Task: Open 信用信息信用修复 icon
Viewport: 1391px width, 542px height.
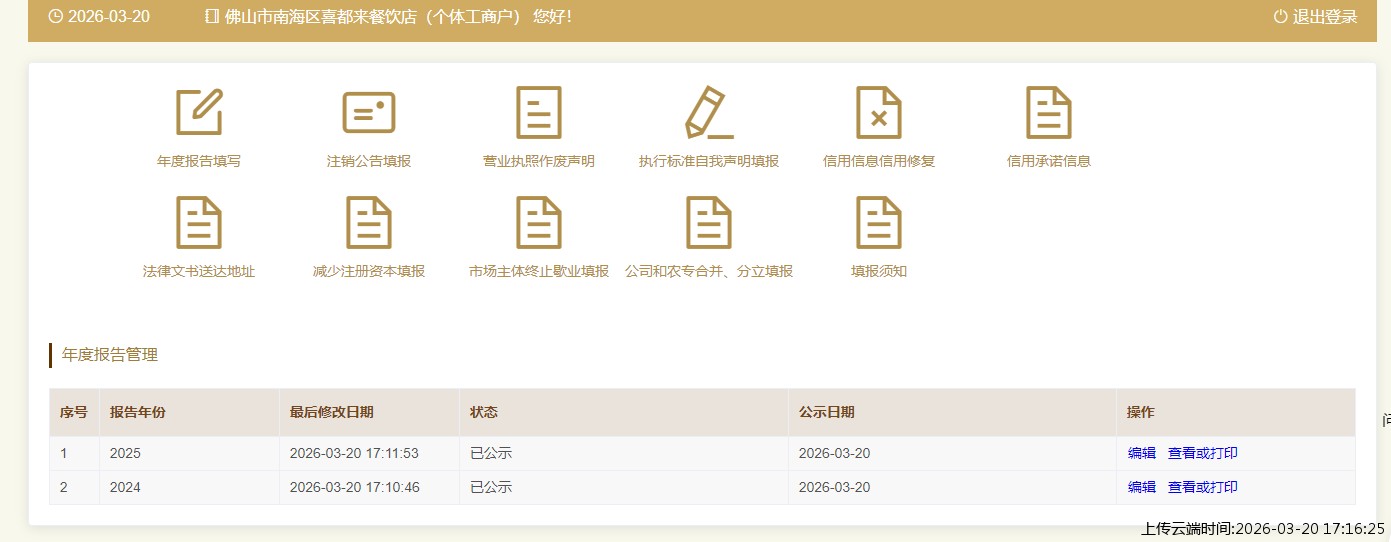Action: click(x=879, y=112)
